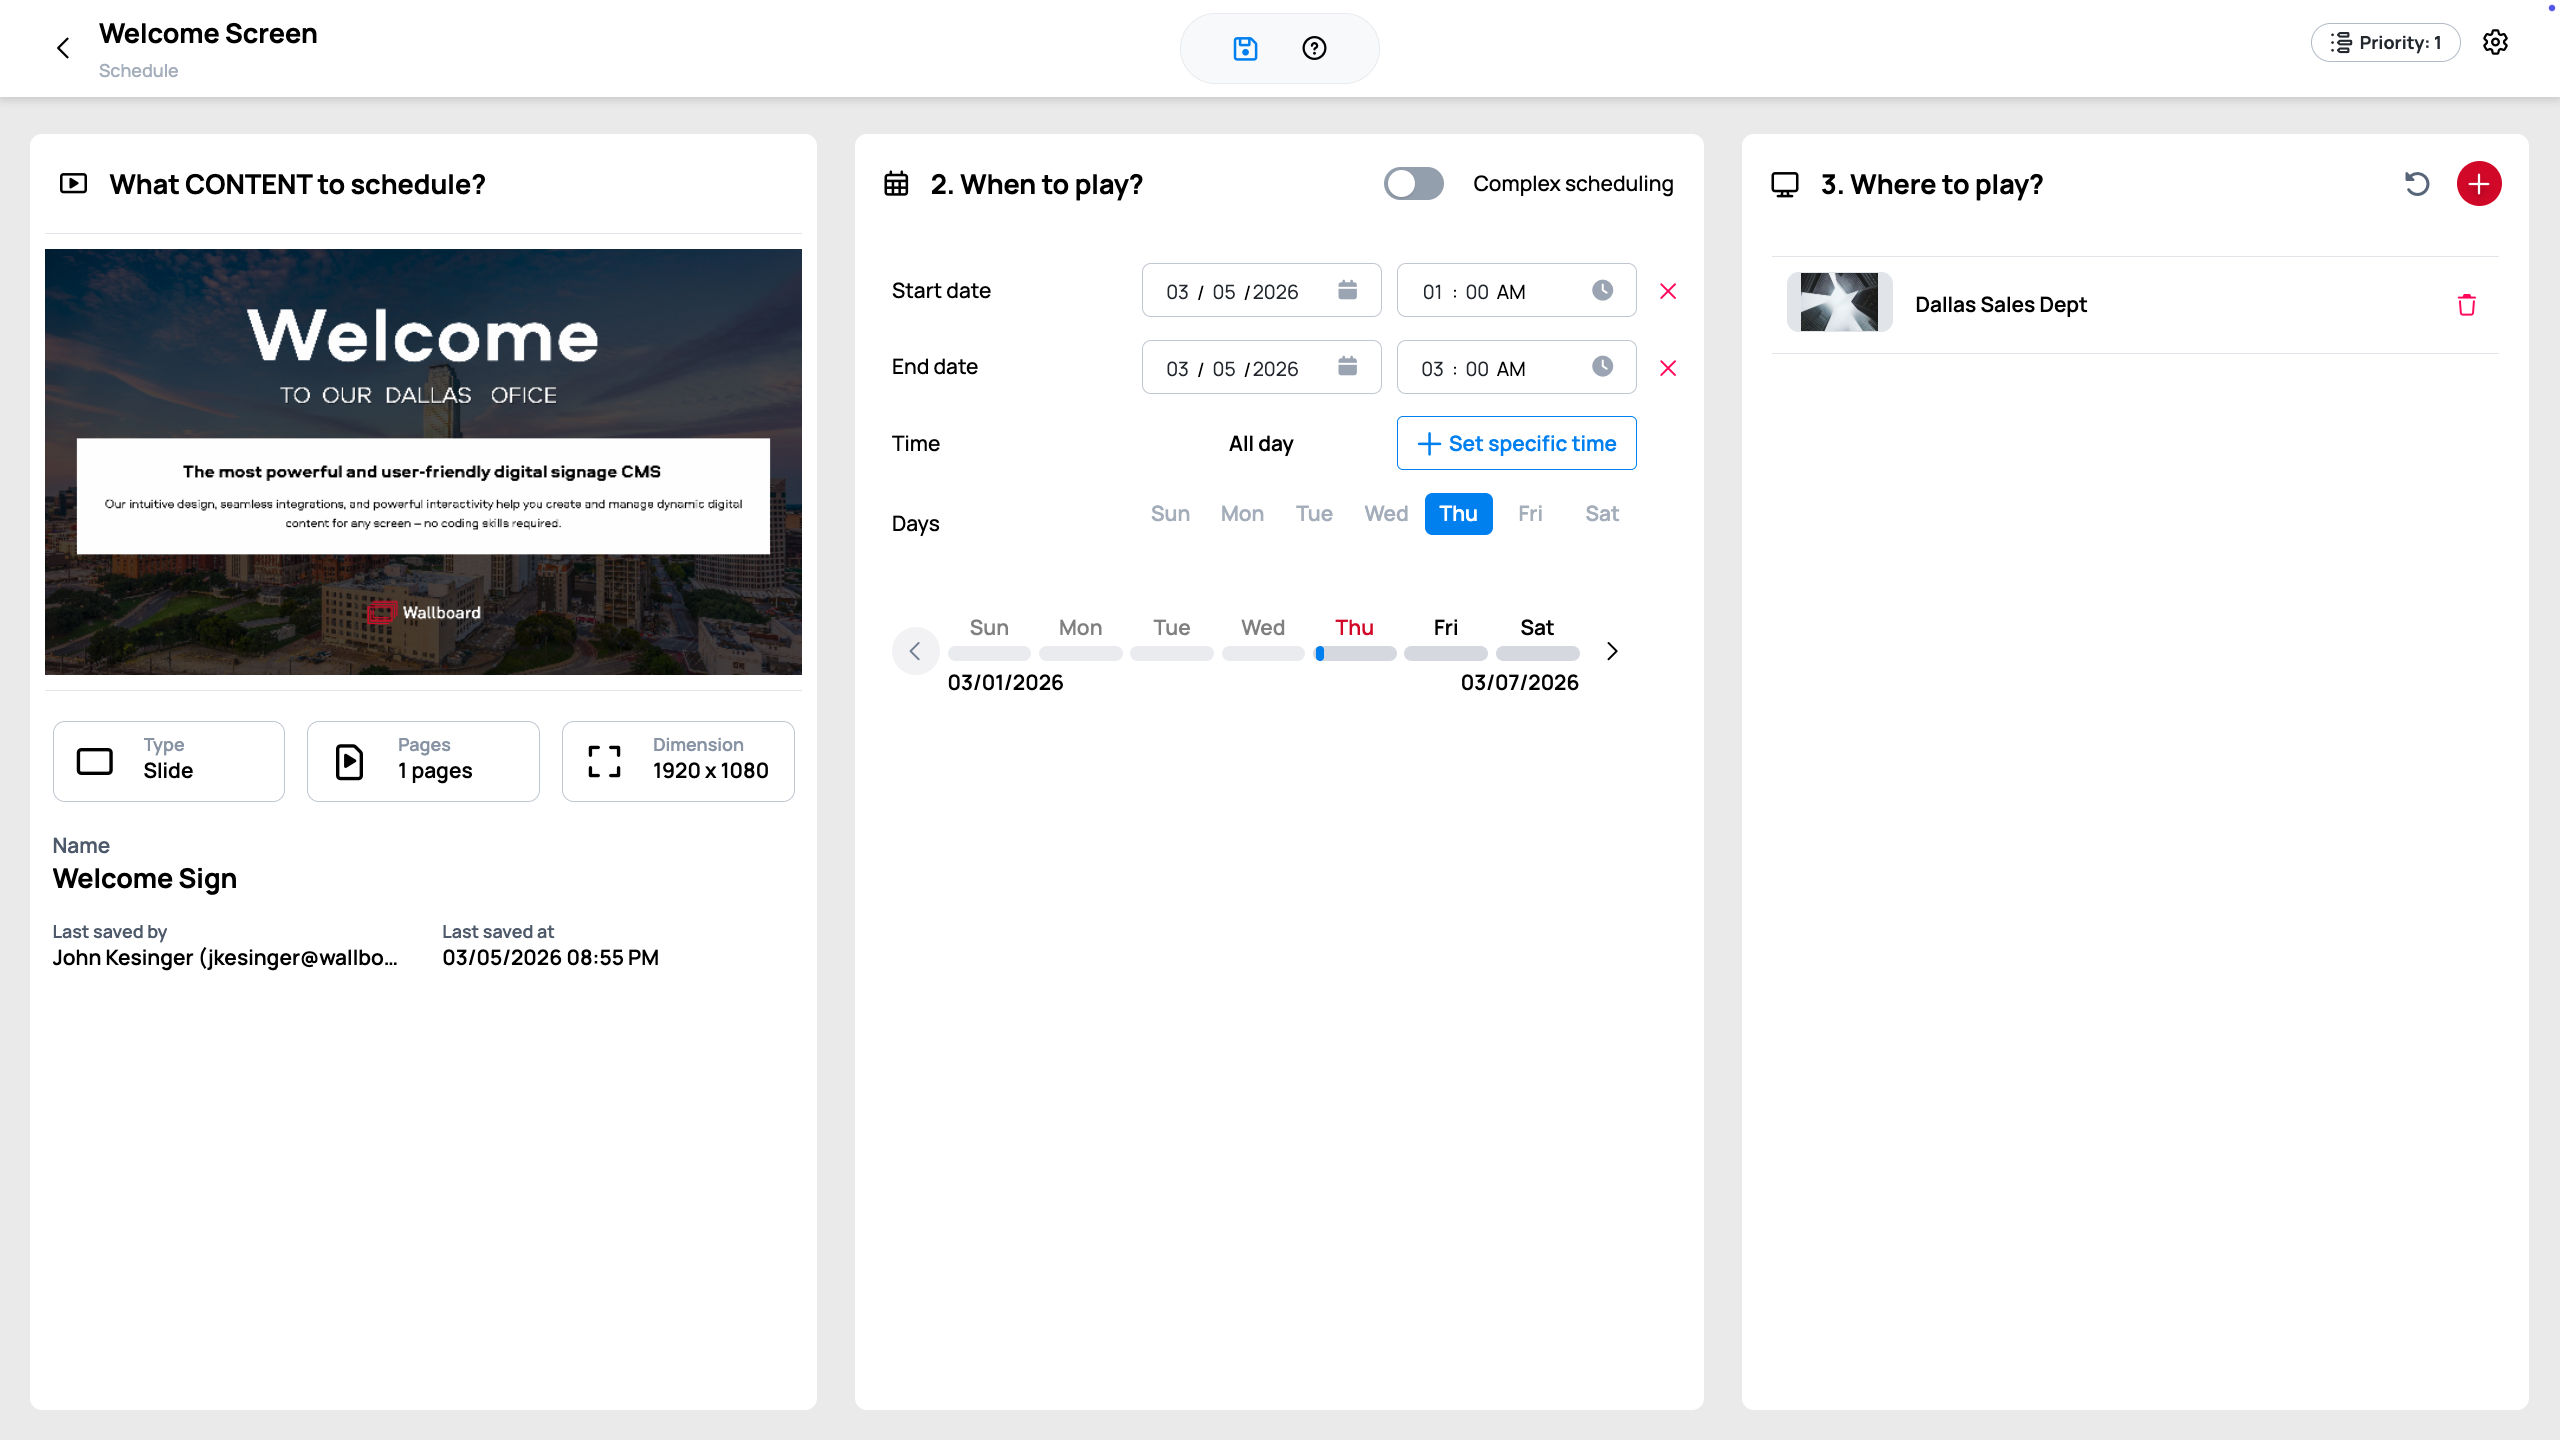Click the Thursday timeline progress bar
The width and height of the screenshot is (2560, 1440).
click(x=1355, y=653)
